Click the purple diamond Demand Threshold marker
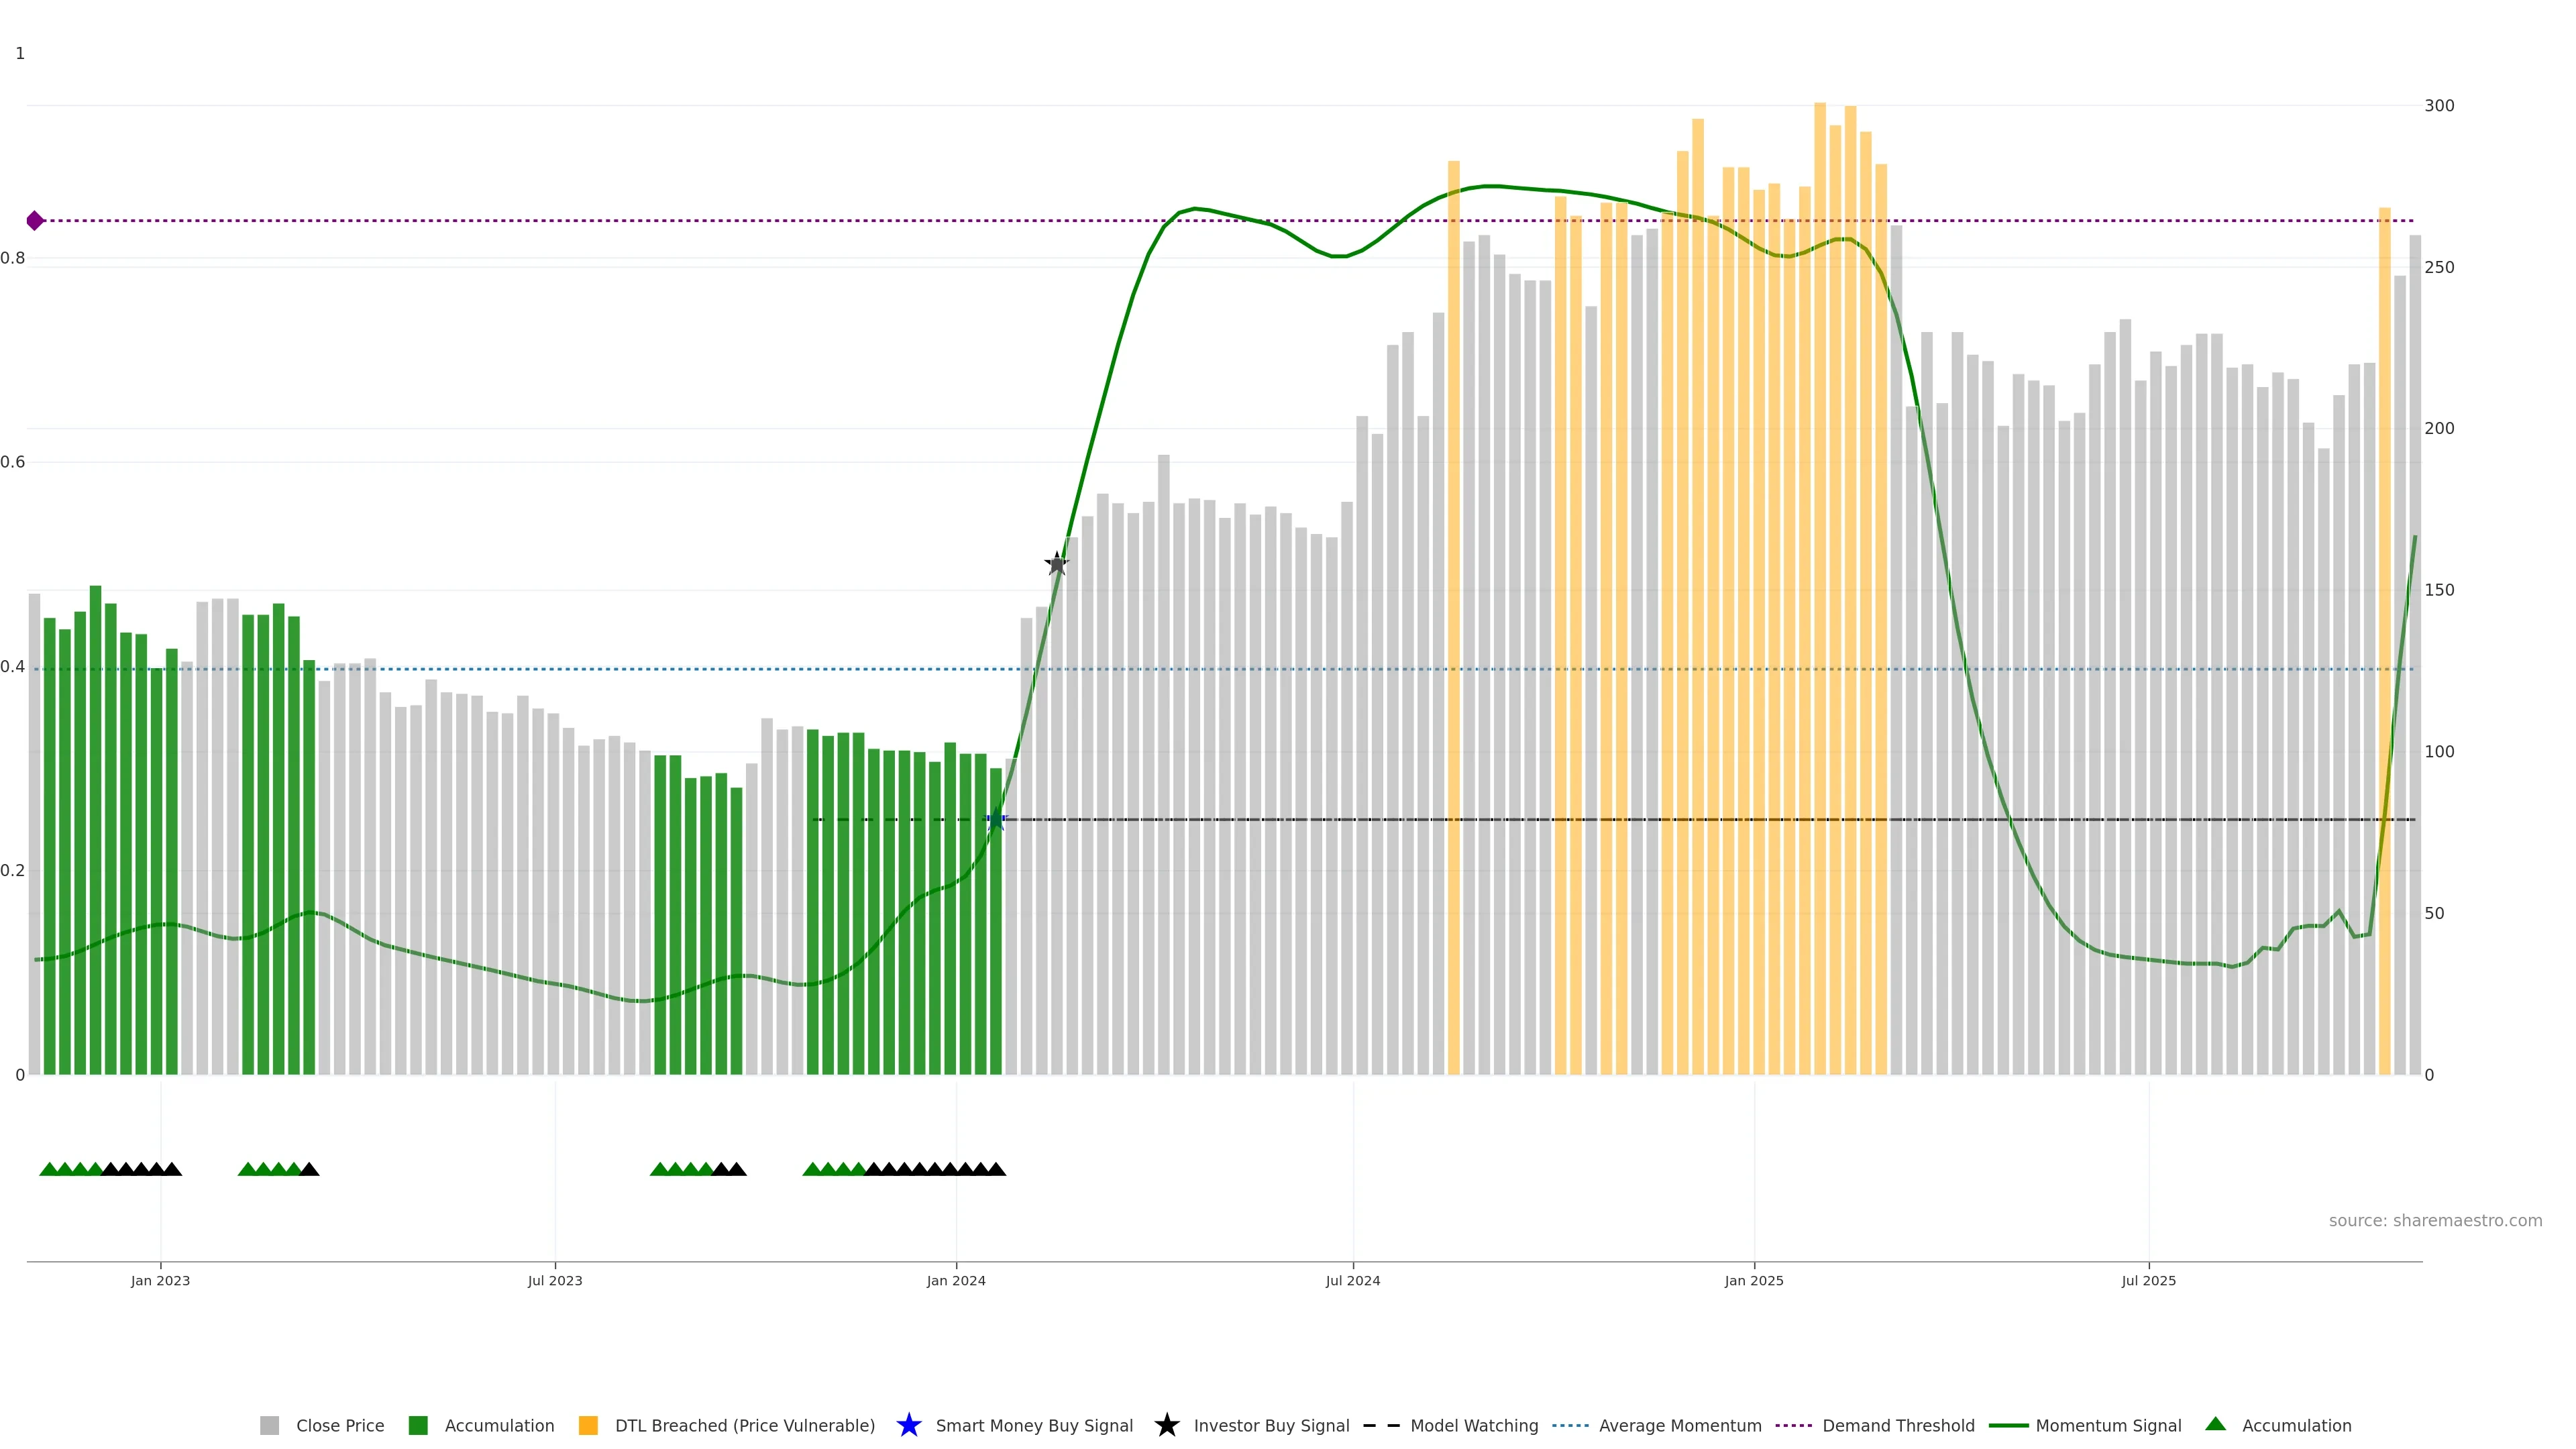The height and width of the screenshot is (1449, 2576). tap(35, 221)
